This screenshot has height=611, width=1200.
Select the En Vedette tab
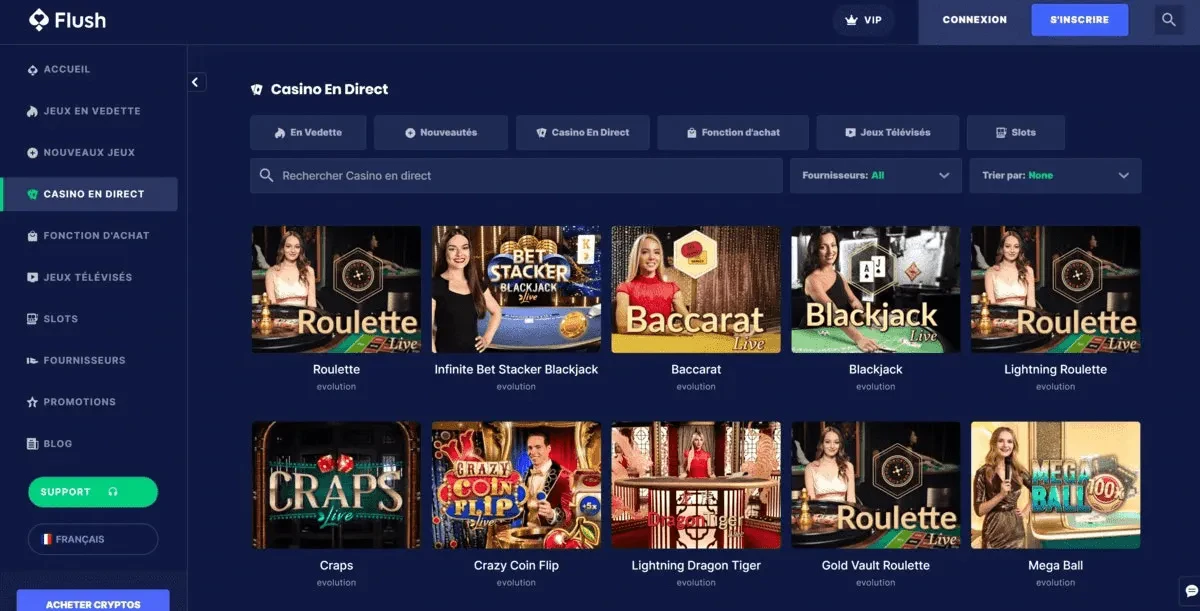[x=309, y=132]
